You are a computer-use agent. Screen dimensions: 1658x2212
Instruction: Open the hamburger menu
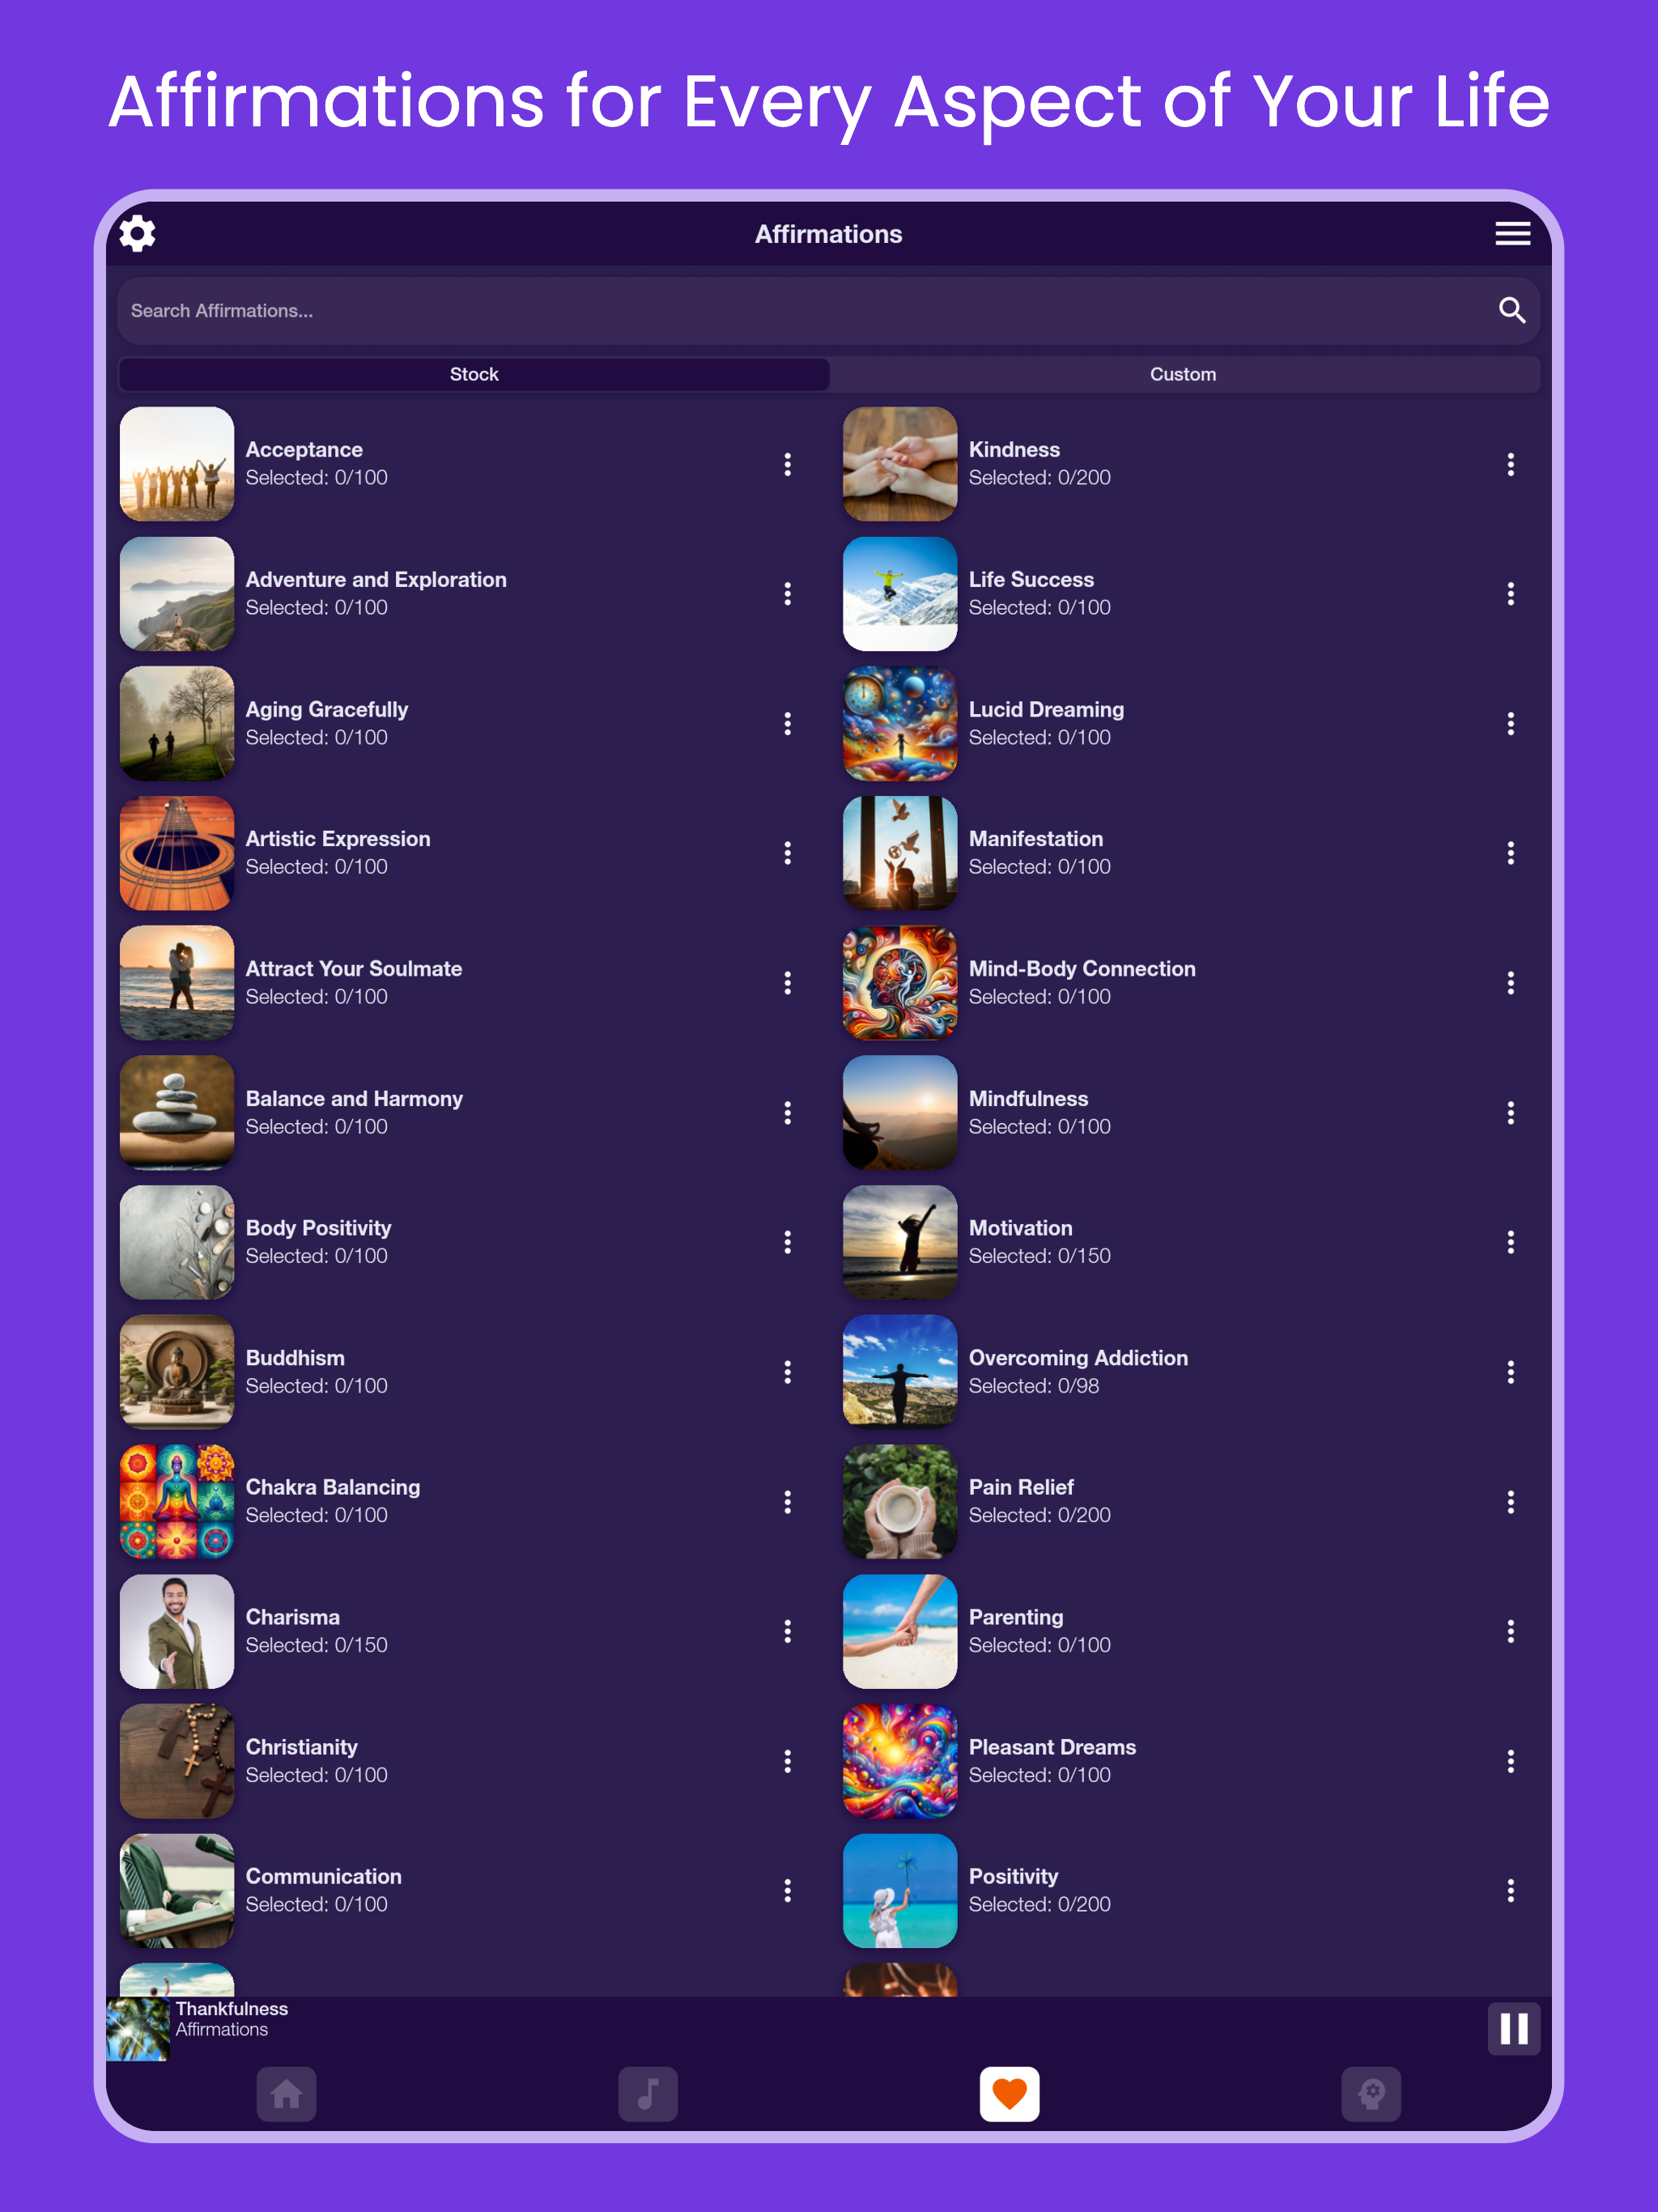(1512, 233)
